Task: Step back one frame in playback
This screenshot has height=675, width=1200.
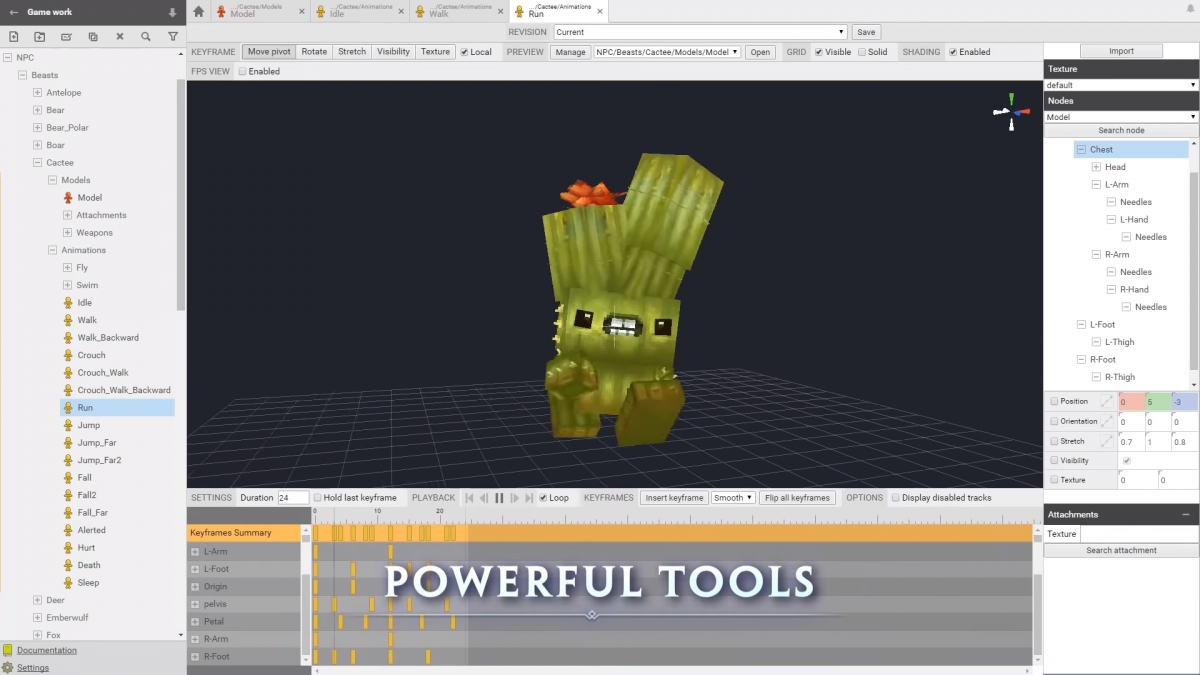Action: [484, 497]
